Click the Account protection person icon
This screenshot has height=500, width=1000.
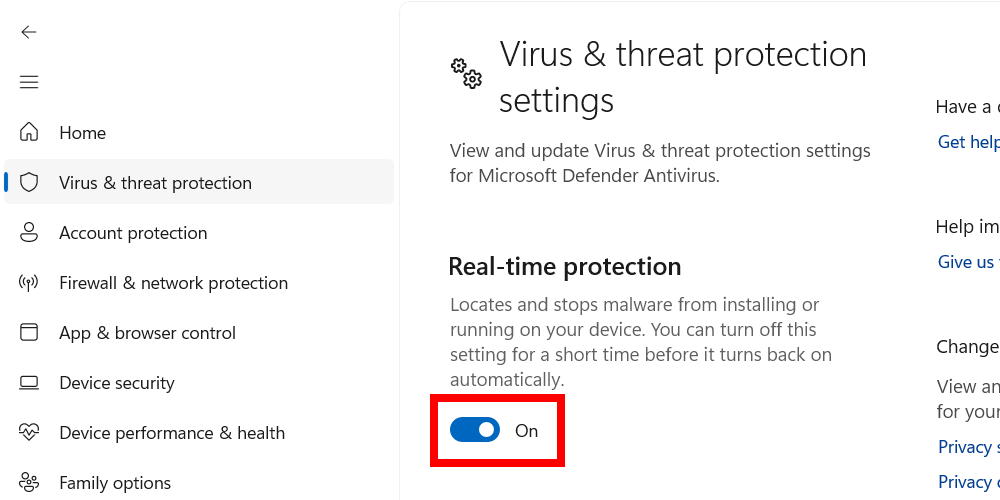click(x=29, y=233)
